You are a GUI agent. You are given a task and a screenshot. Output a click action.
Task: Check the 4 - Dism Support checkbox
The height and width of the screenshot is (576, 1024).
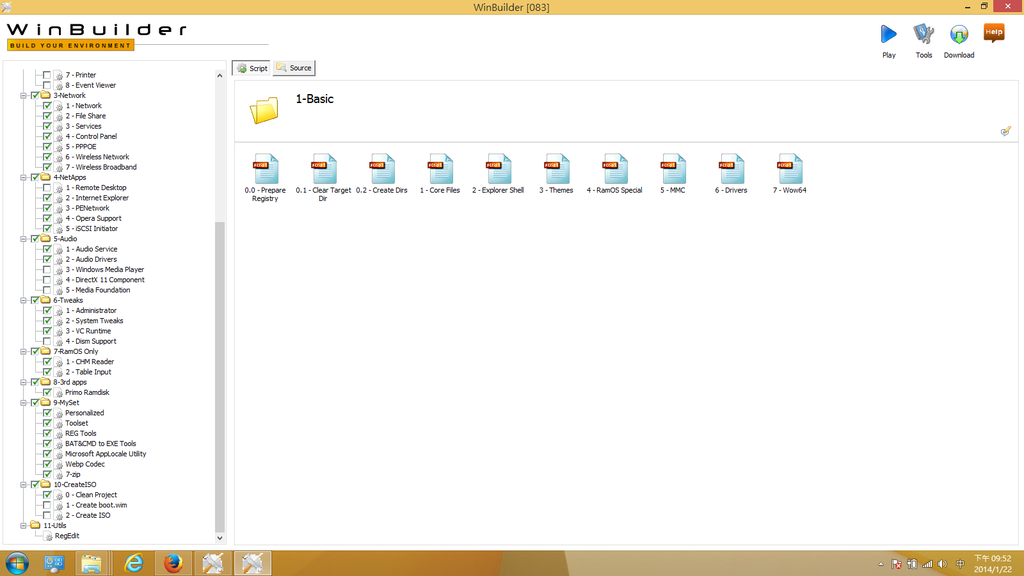tap(47, 341)
